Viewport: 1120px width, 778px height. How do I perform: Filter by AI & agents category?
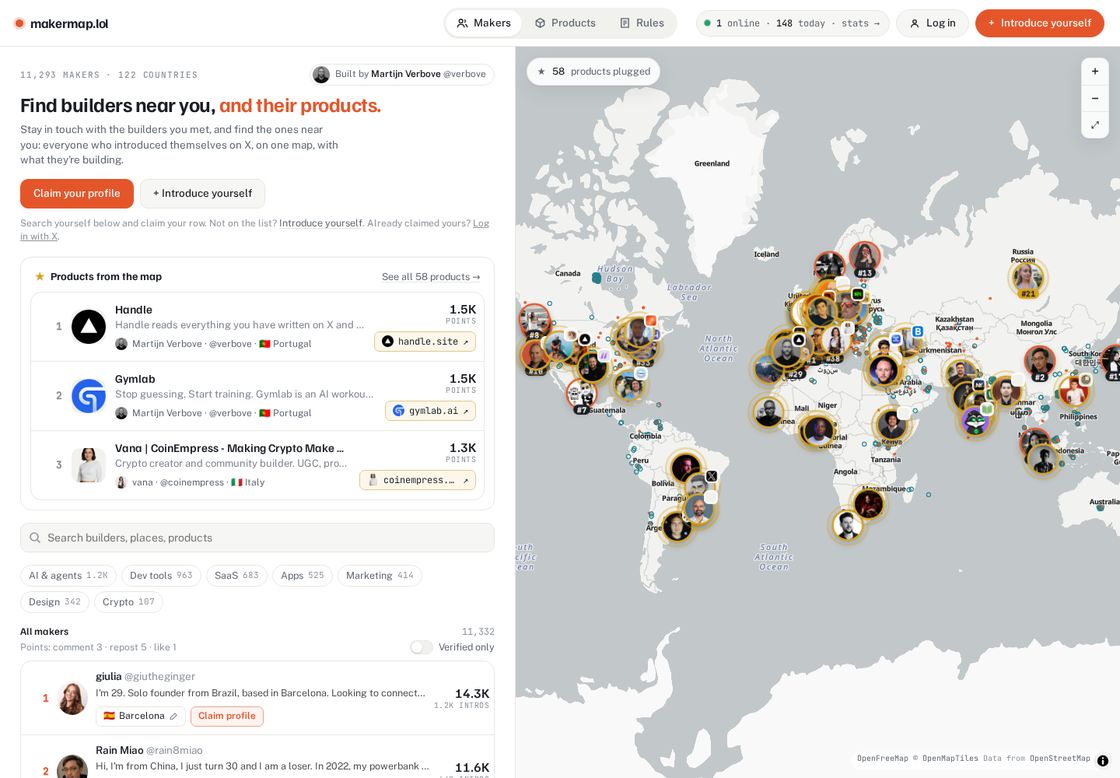[x=68, y=575]
